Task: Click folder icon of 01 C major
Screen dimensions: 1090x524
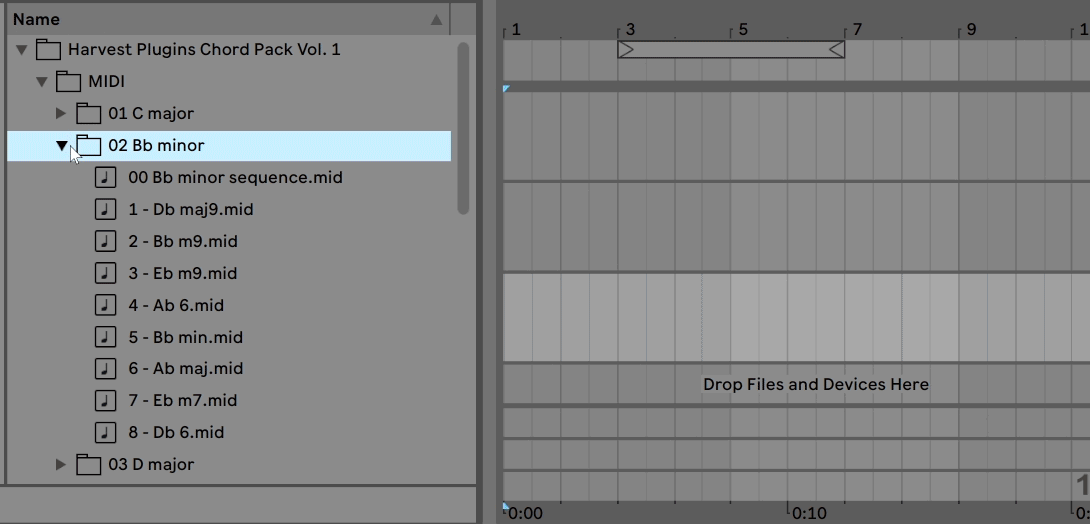Action: pos(89,113)
